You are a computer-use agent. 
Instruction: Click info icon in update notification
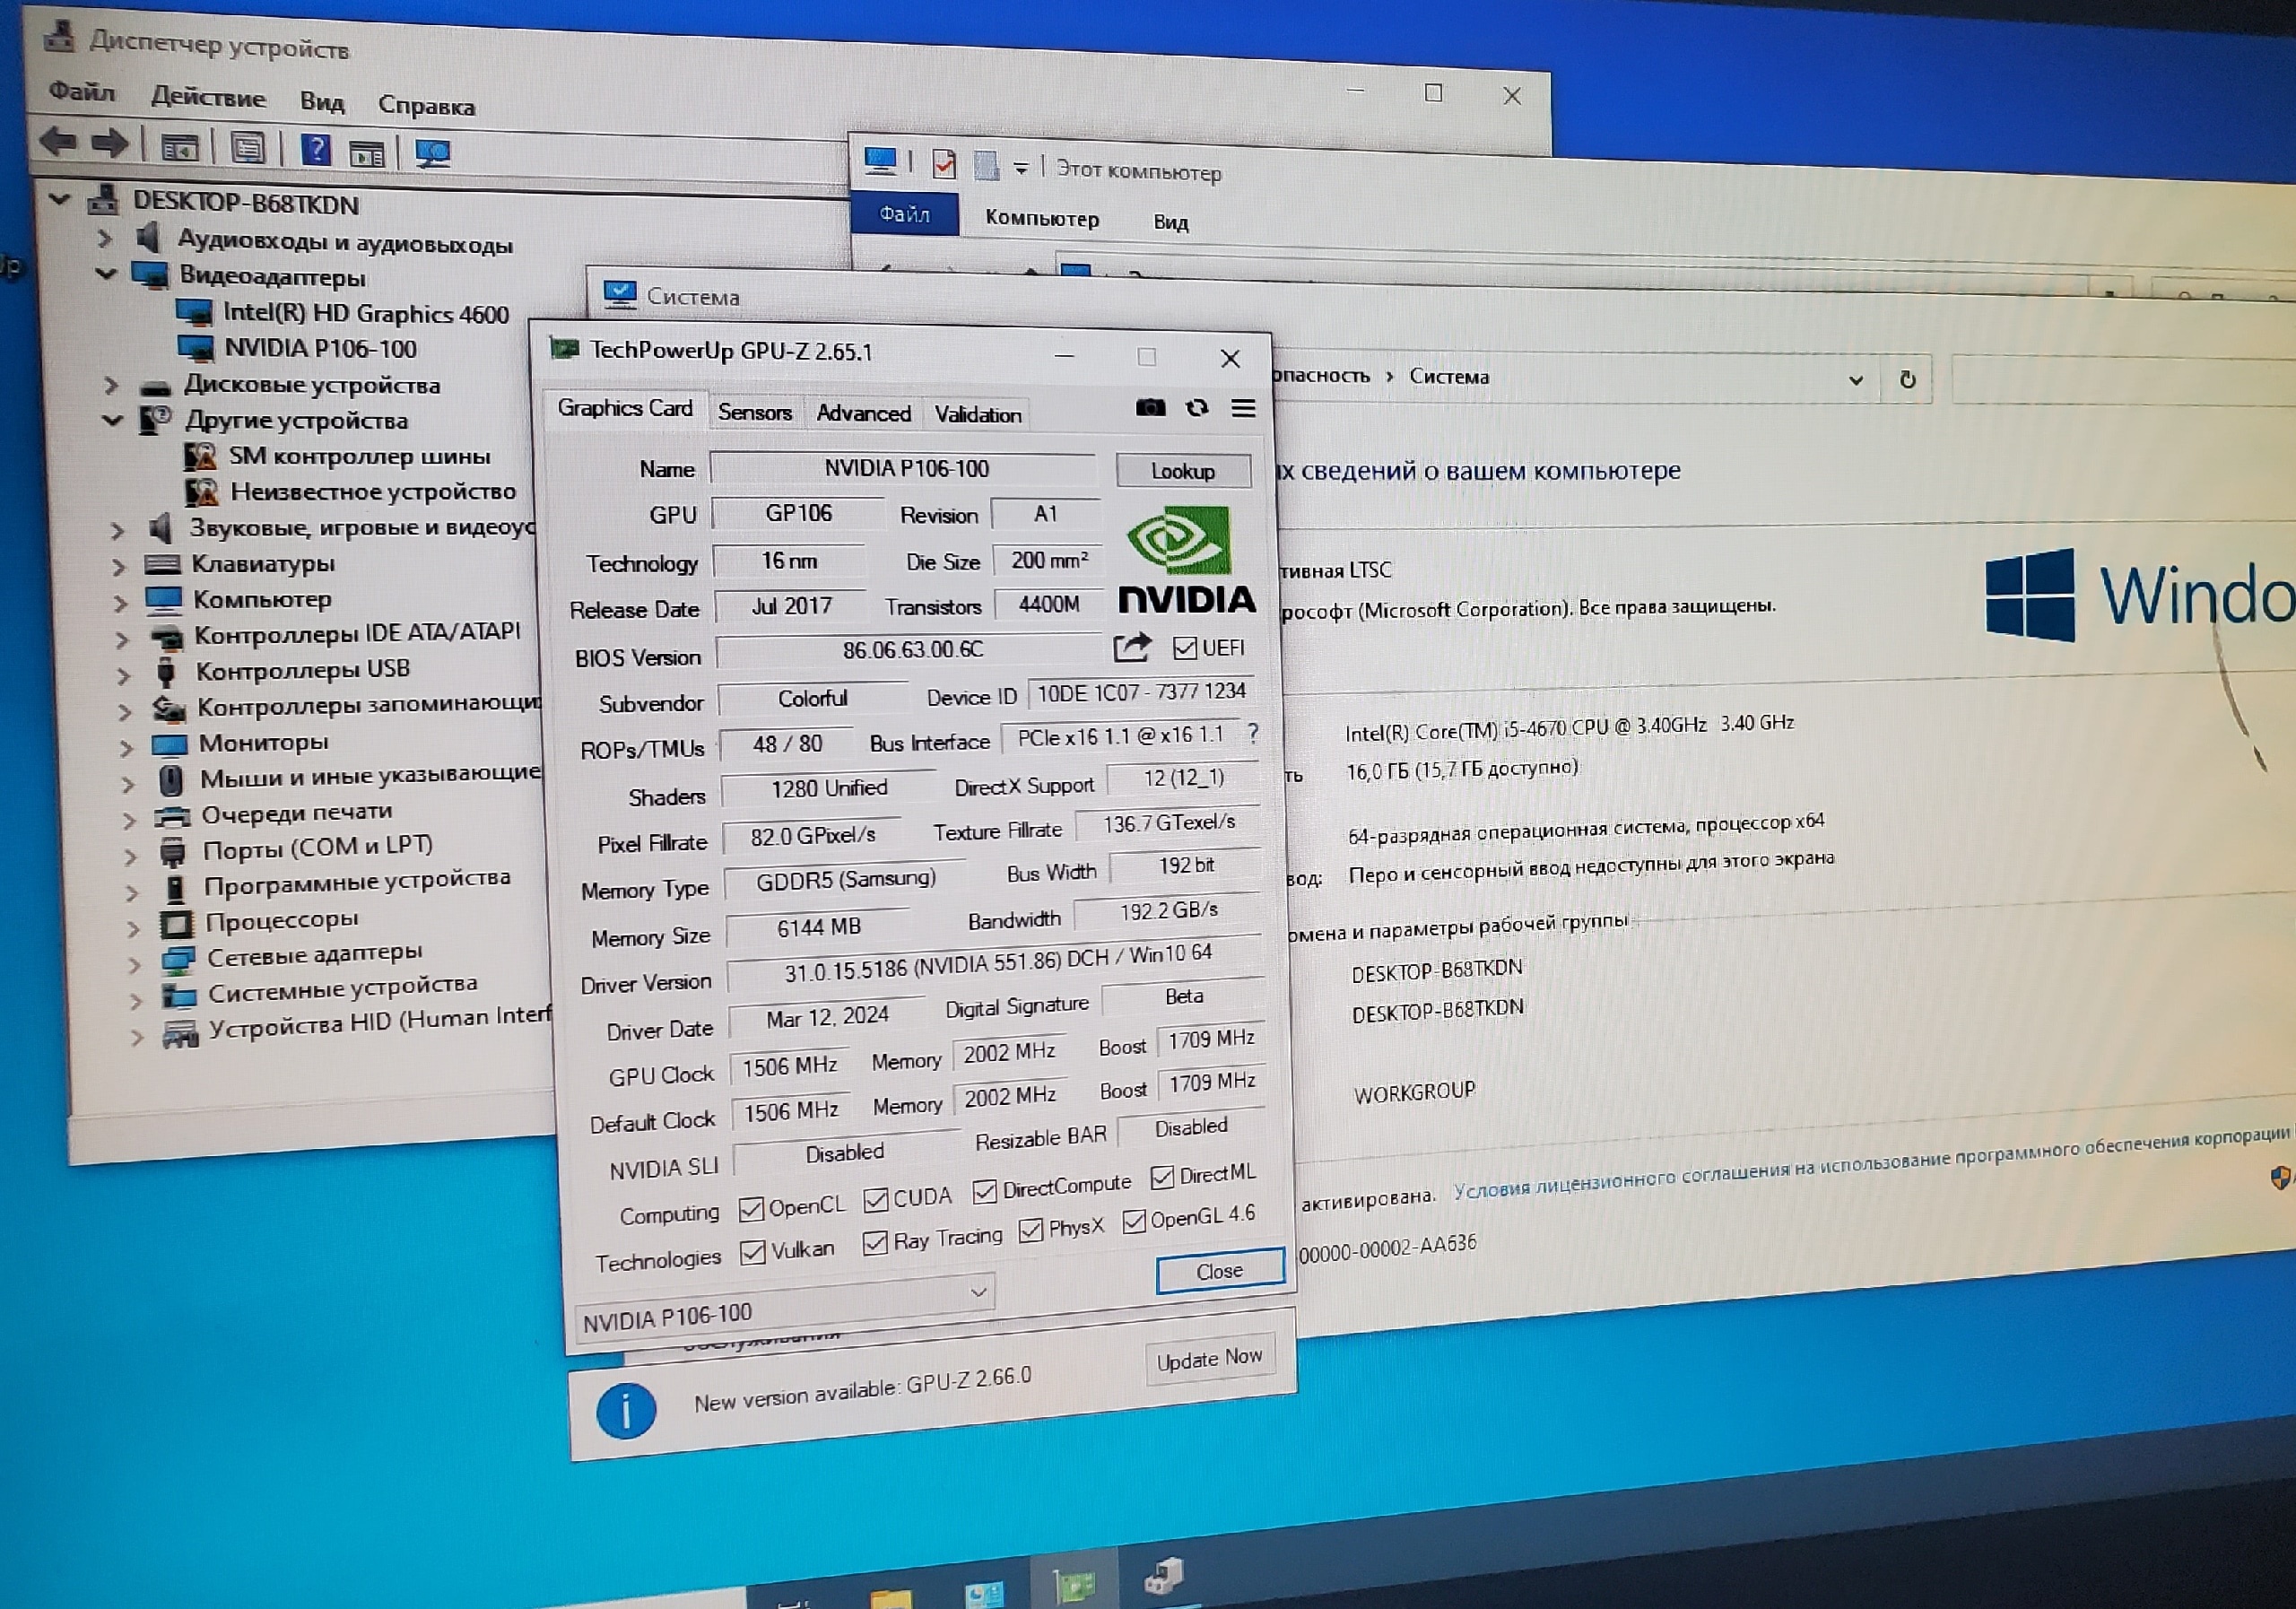(626, 1411)
